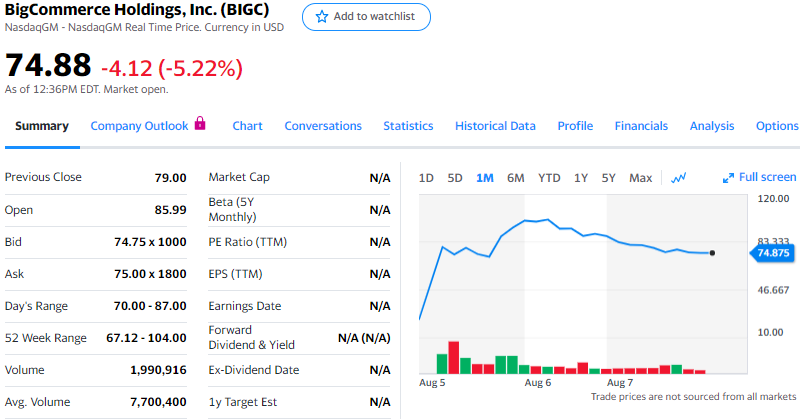The height and width of the screenshot is (419, 800).
Task: Click the As of 12:36PM EDT market status
Action: click(86, 89)
